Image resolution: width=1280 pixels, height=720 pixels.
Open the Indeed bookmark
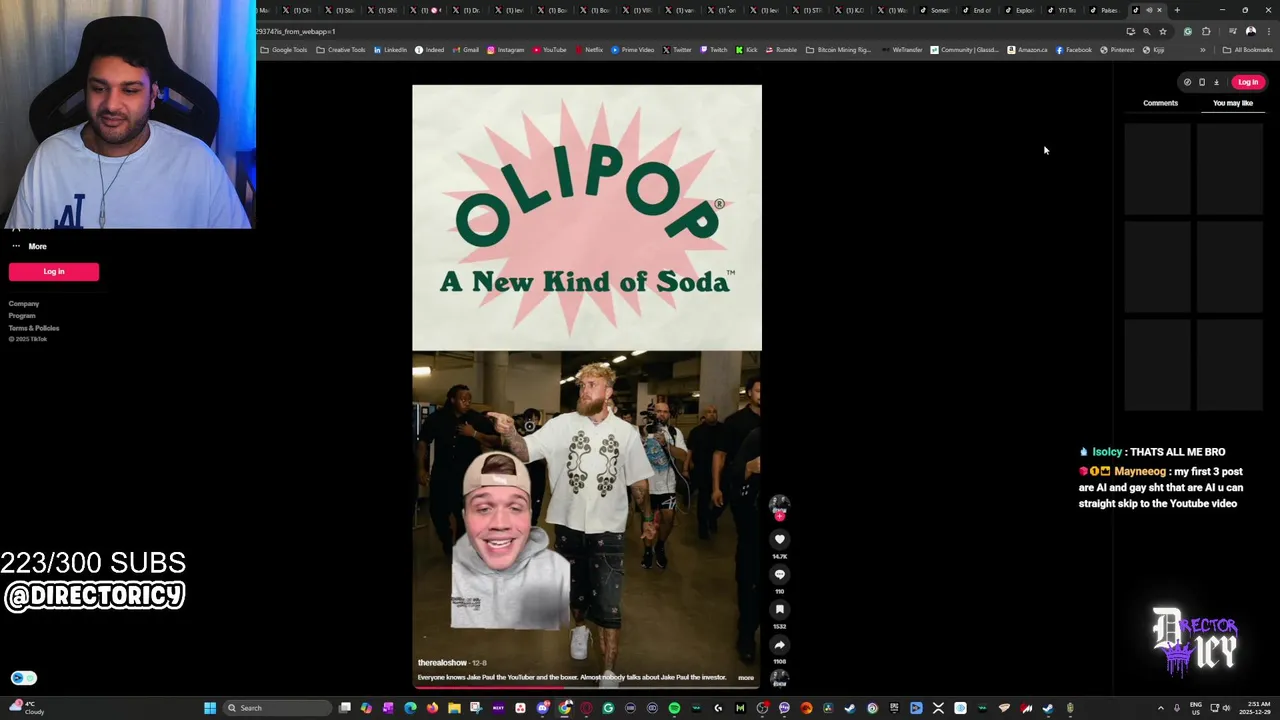pyautogui.click(x=429, y=50)
